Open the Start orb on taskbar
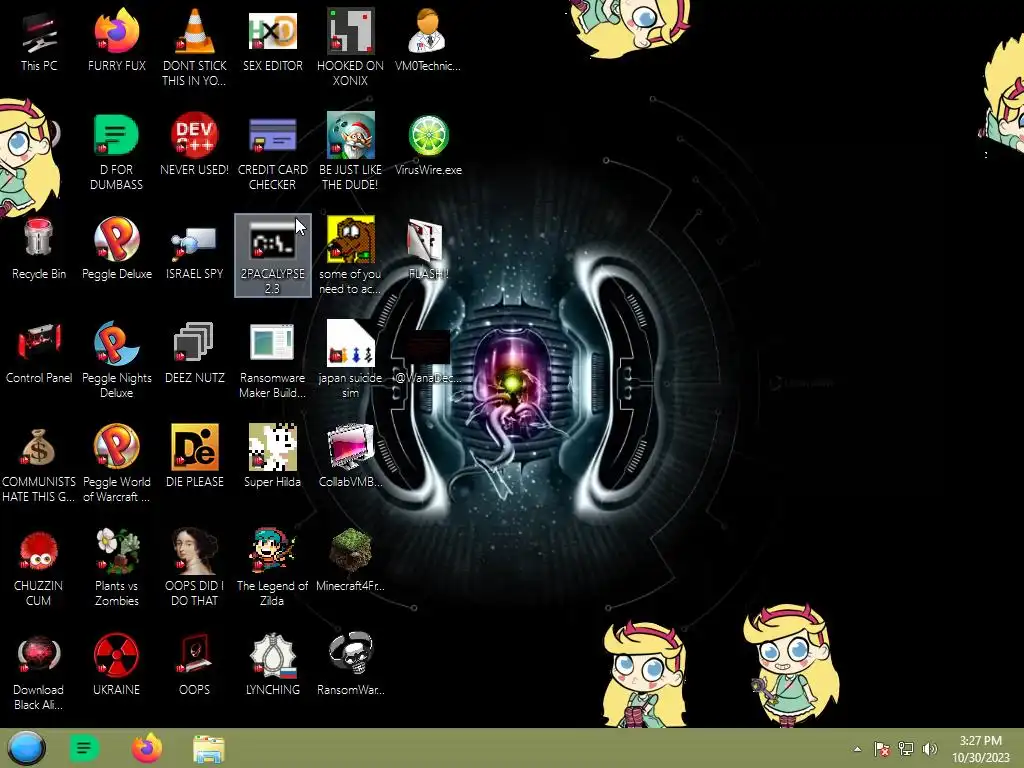 pos(26,748)
